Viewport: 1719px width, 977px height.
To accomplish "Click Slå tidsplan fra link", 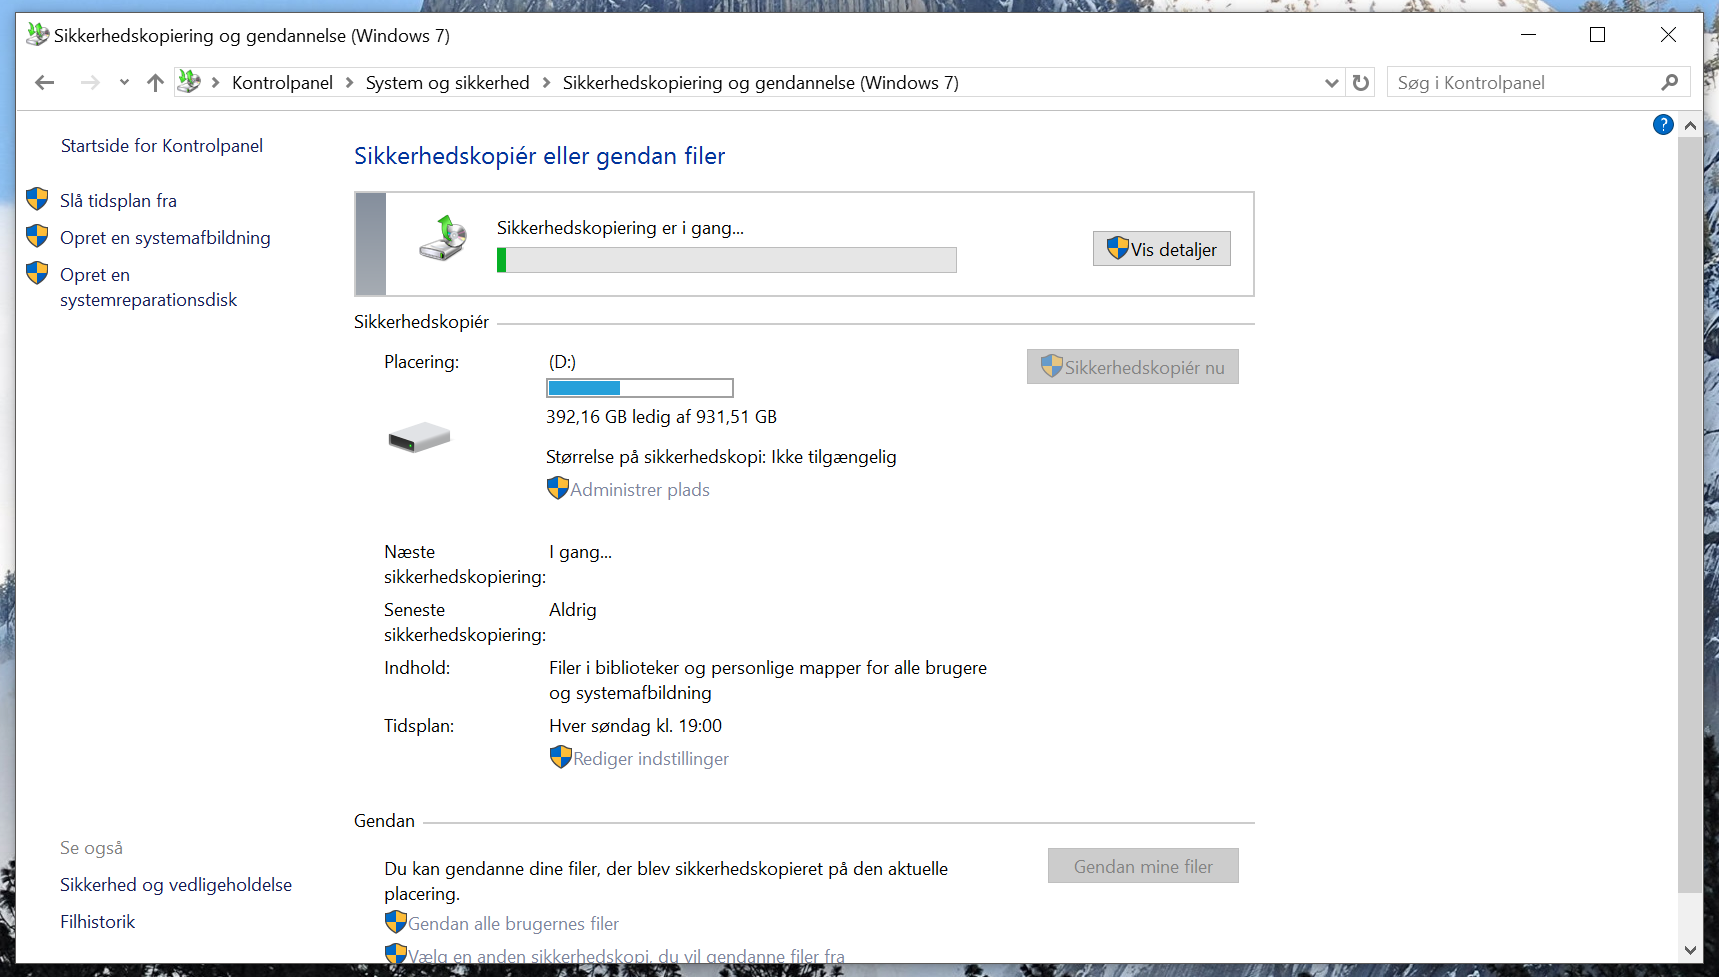I will click(x=118, y=201).
